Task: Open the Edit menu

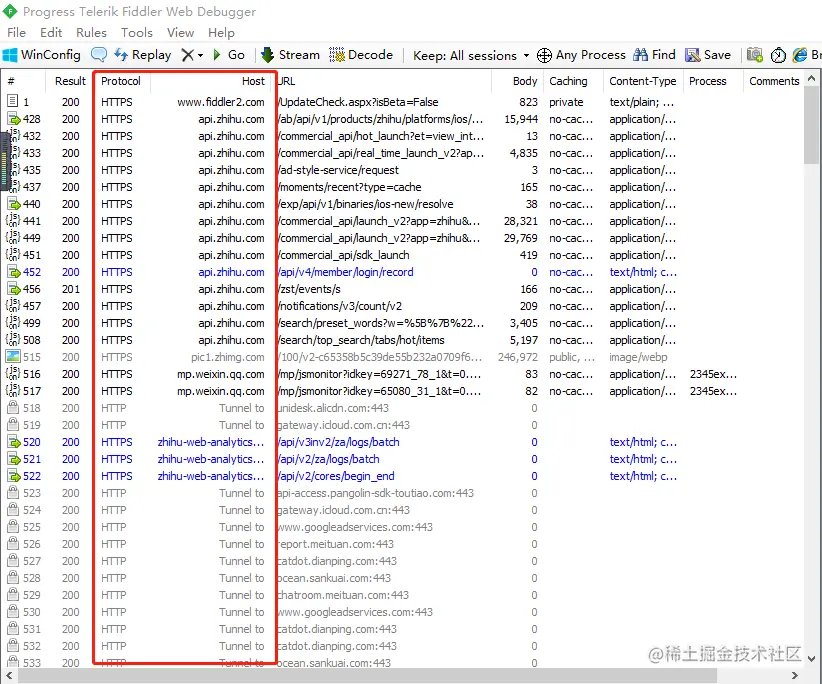Action: click(x=51, y=32)
